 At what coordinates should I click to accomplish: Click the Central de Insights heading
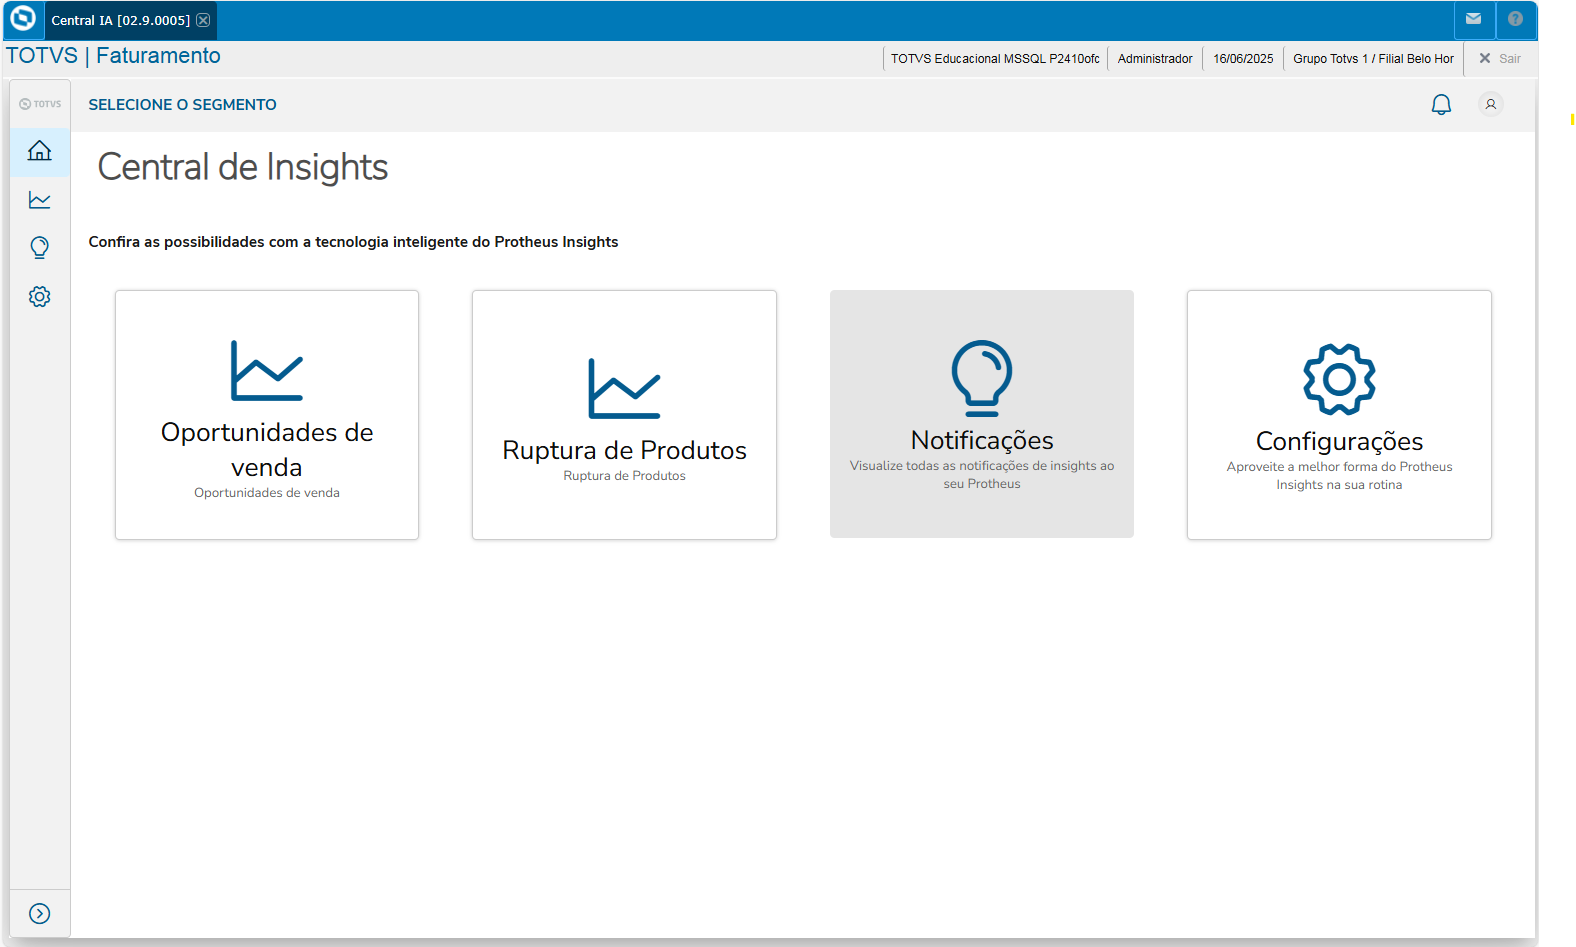243,167
